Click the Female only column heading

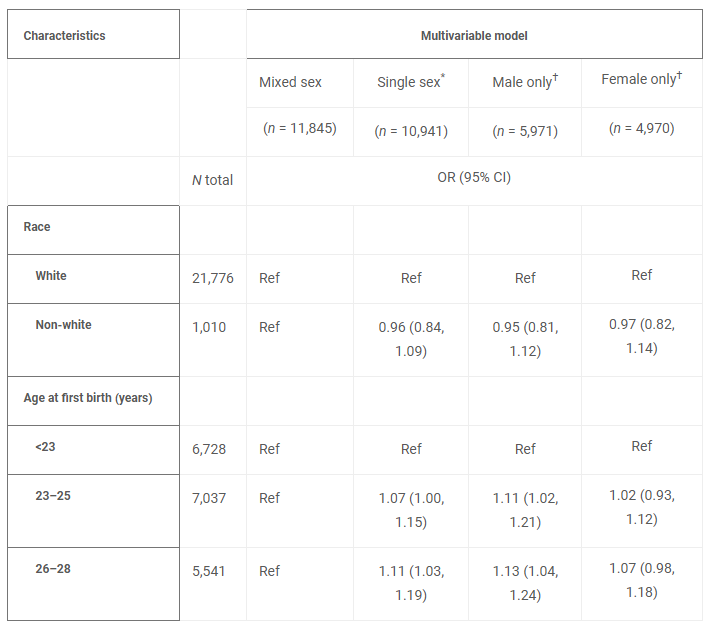pyautogui.click(x=641, y=80)
